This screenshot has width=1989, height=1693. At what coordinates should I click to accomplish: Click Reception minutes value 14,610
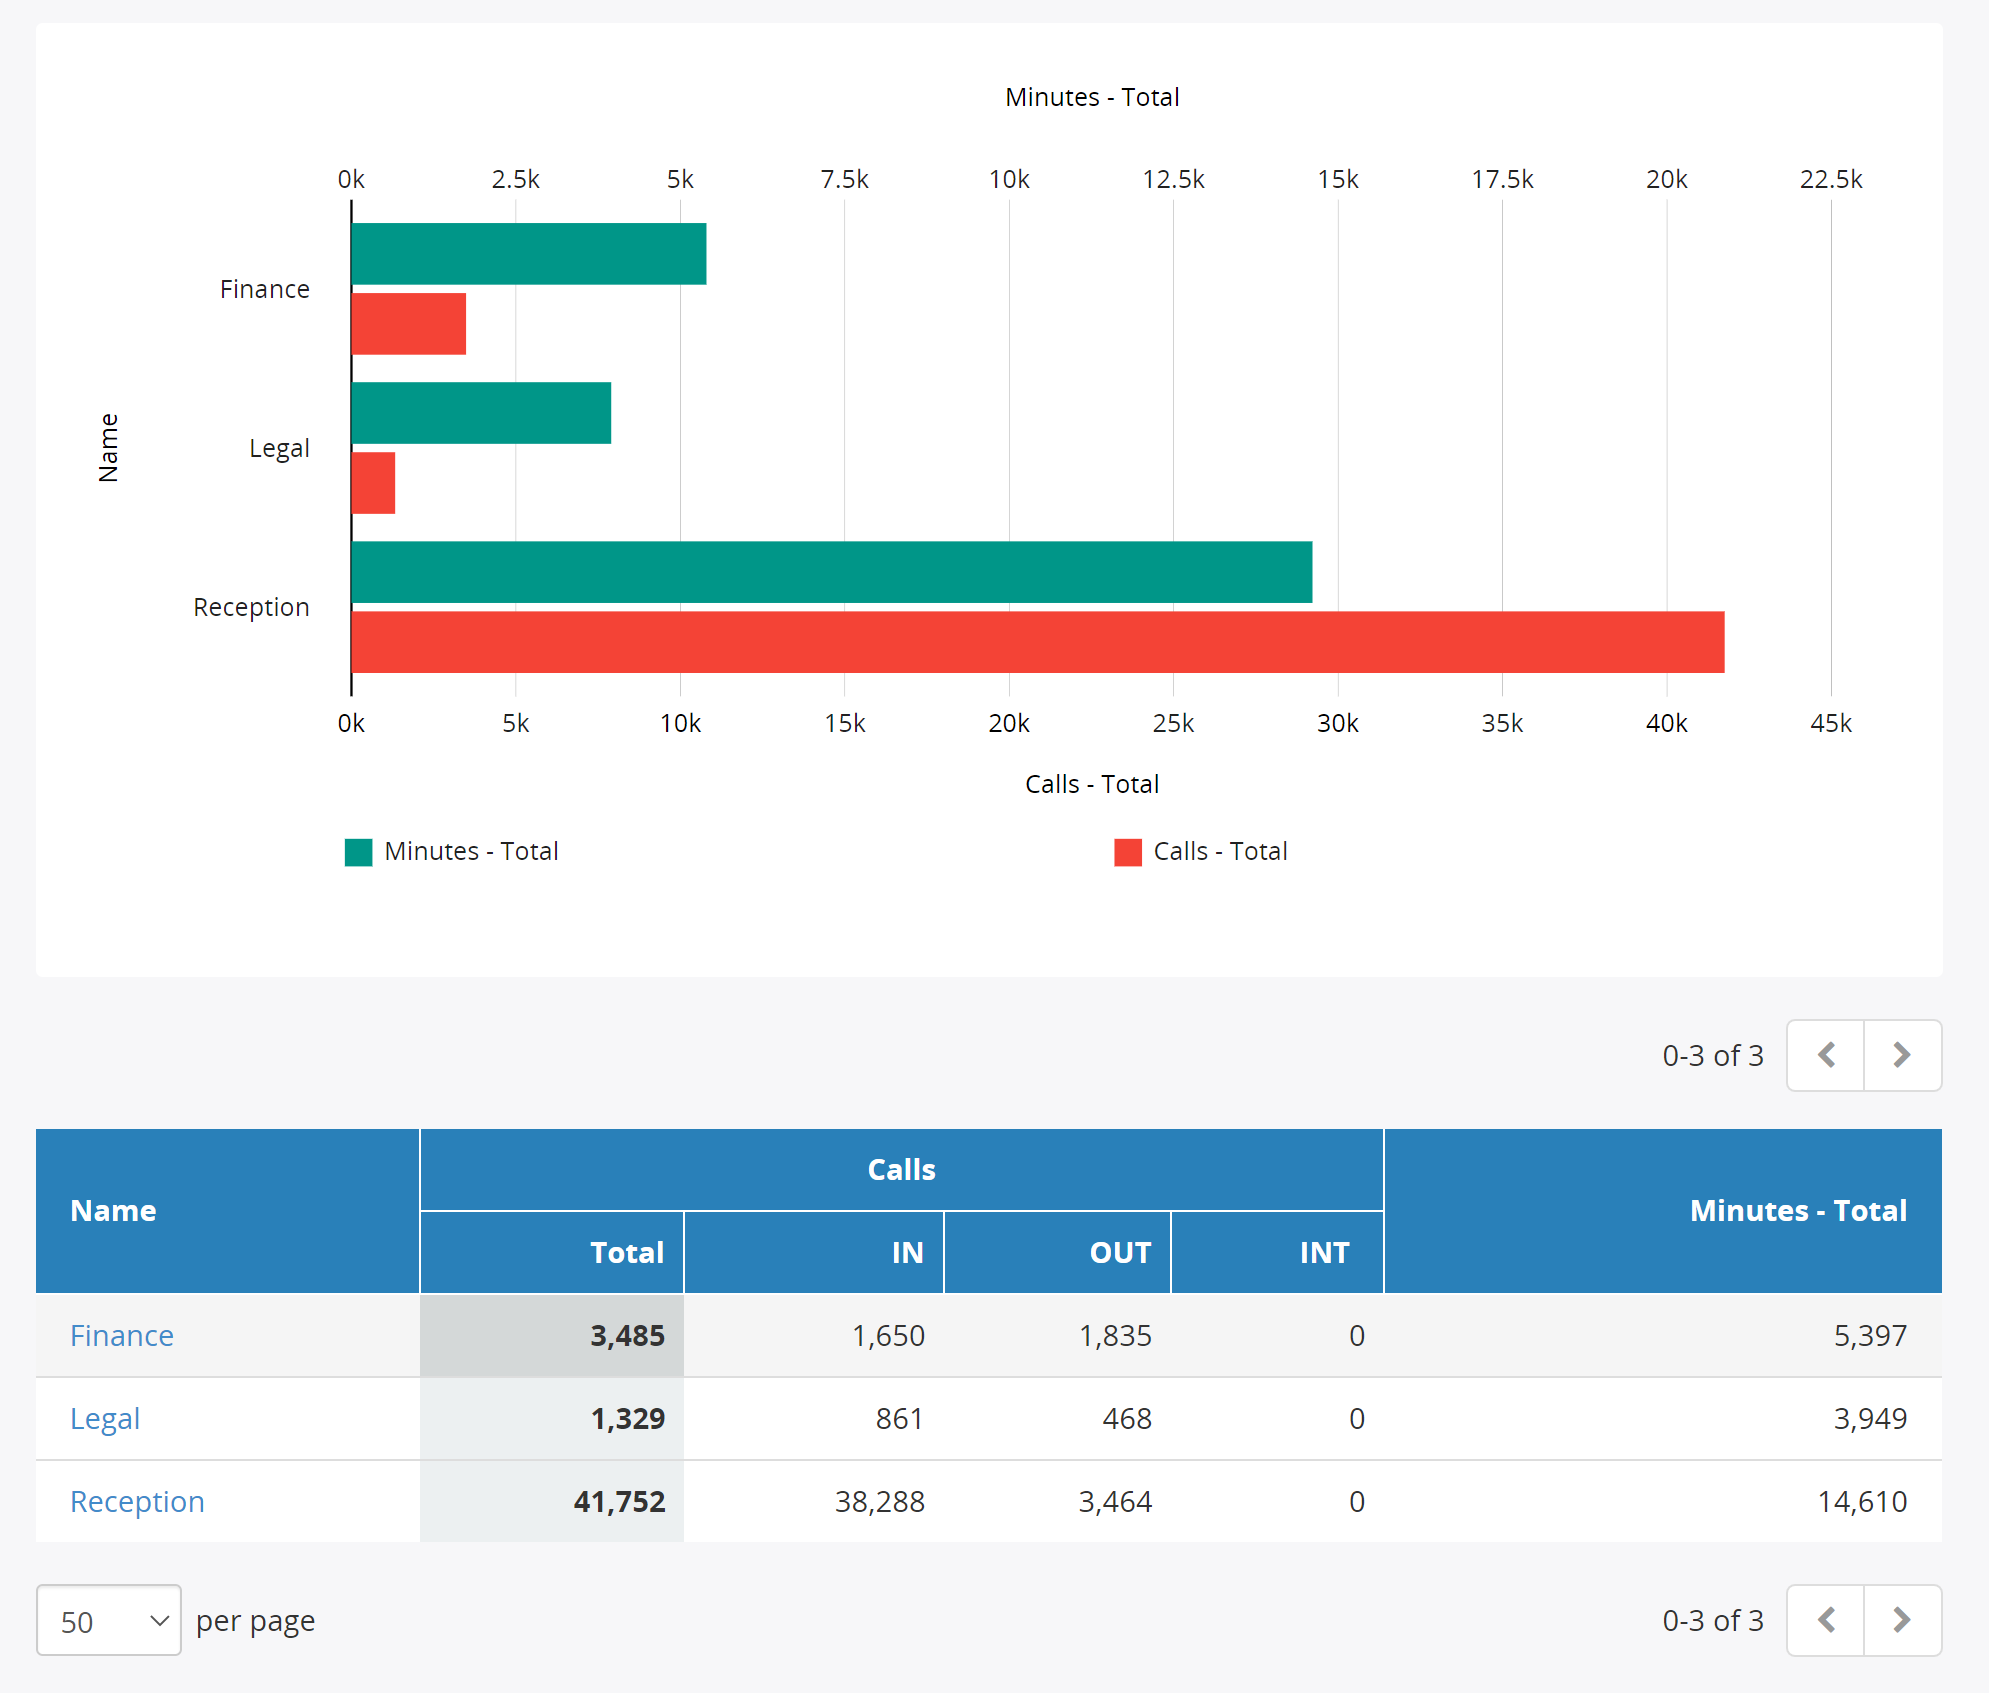(x=1862, y=1501)
